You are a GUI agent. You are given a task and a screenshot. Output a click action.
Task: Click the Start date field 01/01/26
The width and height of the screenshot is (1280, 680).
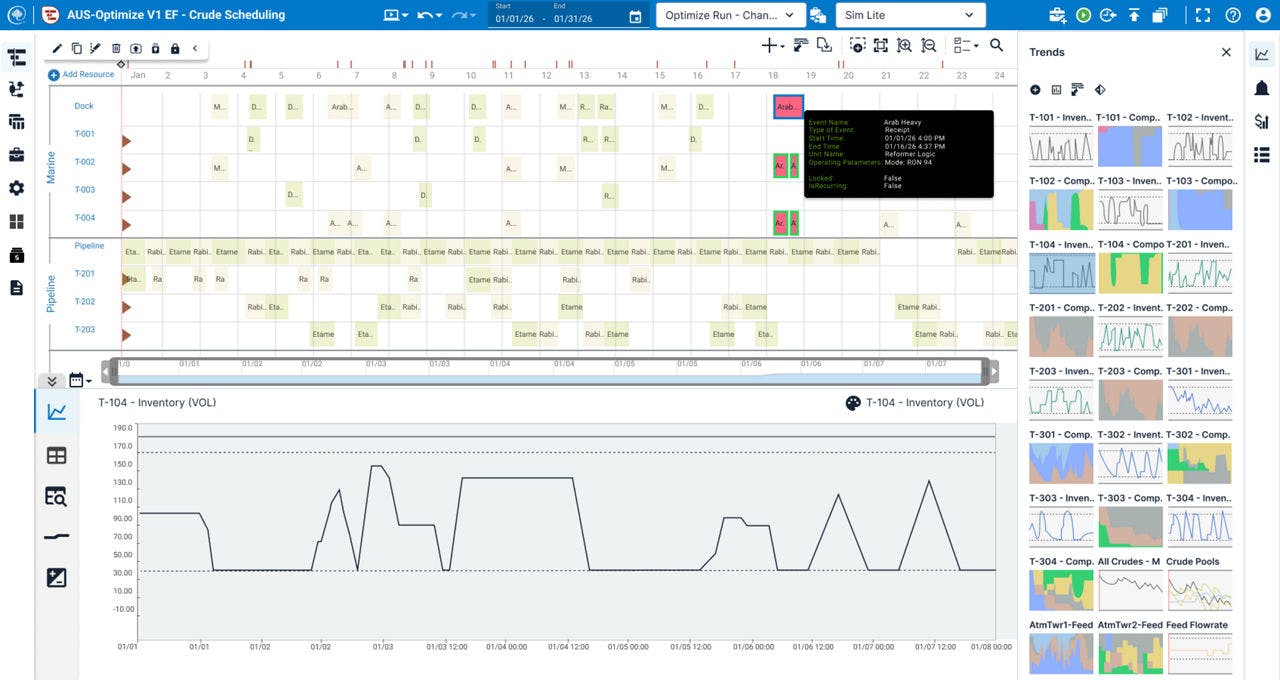tap(517, 19)
